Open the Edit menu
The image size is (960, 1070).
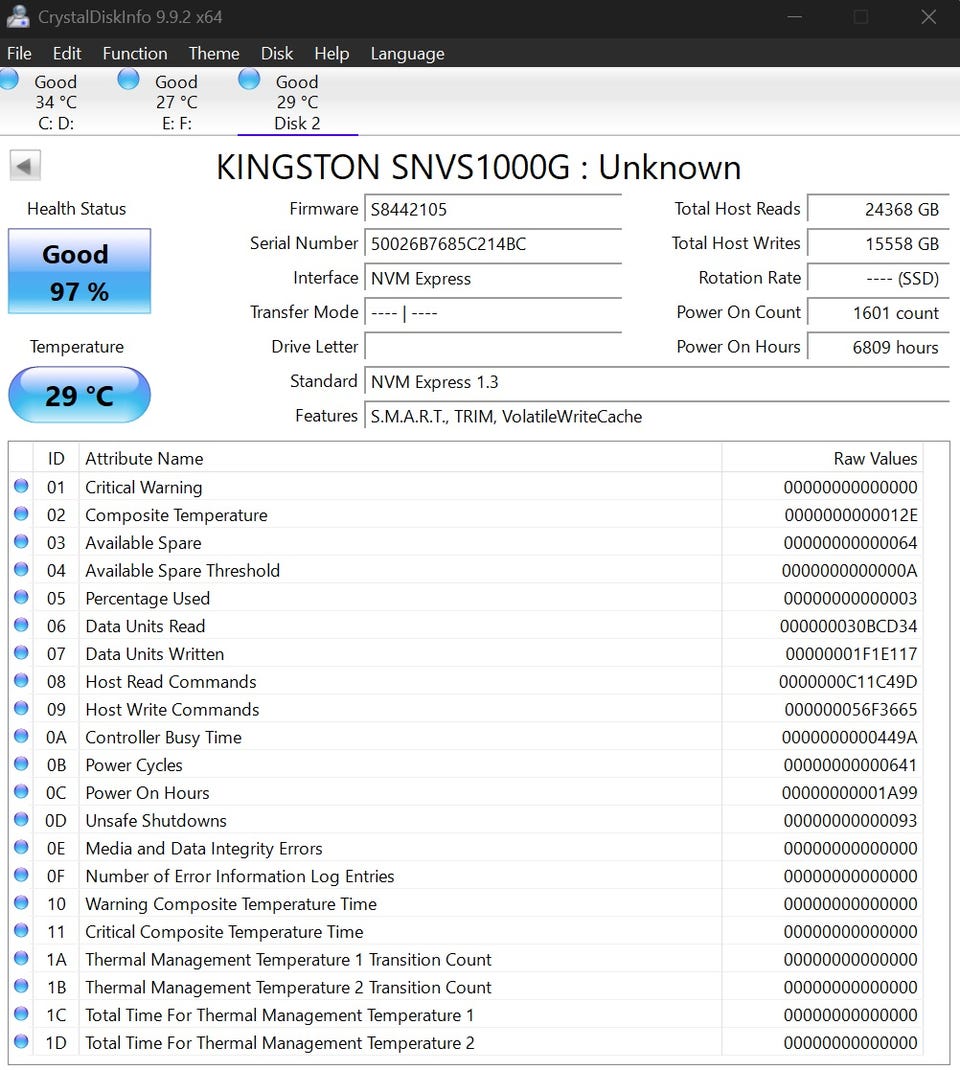coord(67,53)
